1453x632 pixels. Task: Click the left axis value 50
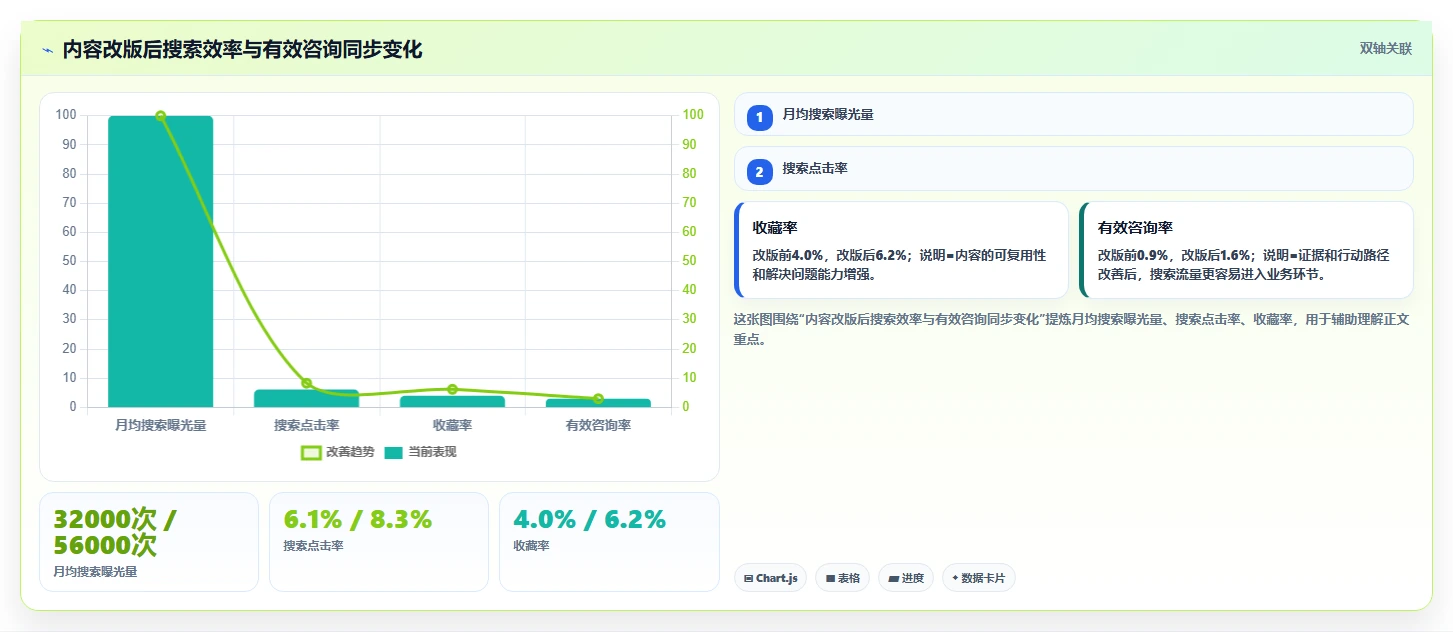coord(69,261)
